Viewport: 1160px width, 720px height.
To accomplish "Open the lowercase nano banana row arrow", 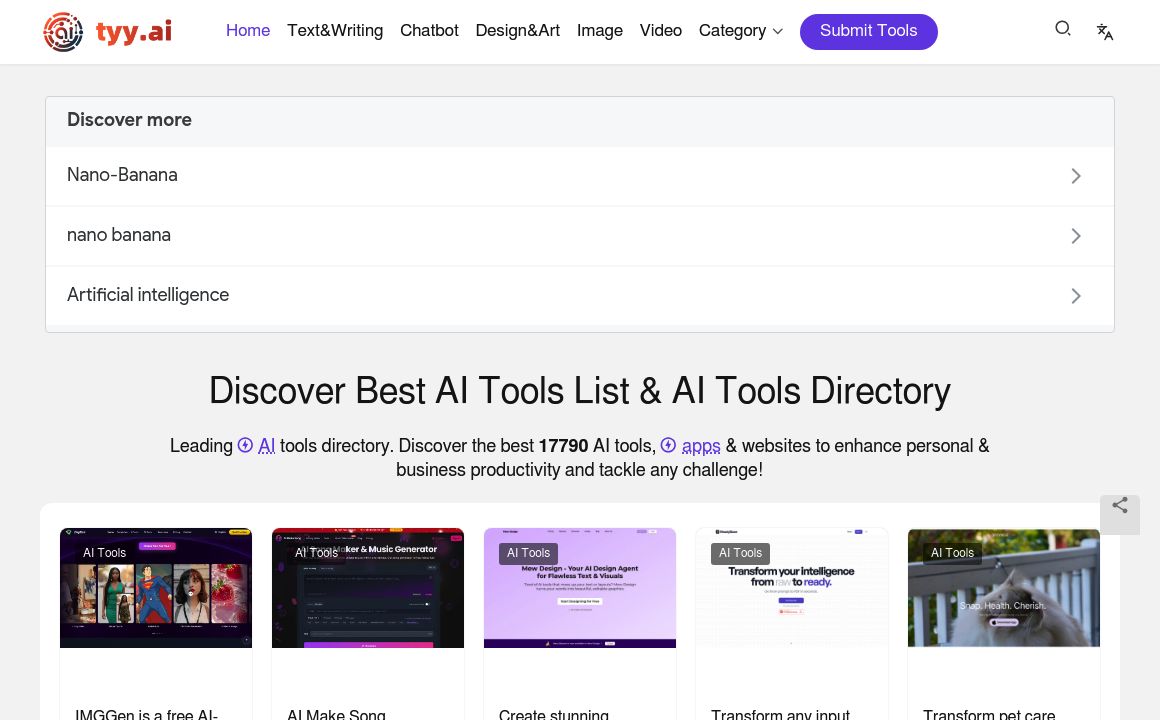I will [1076, 236].
